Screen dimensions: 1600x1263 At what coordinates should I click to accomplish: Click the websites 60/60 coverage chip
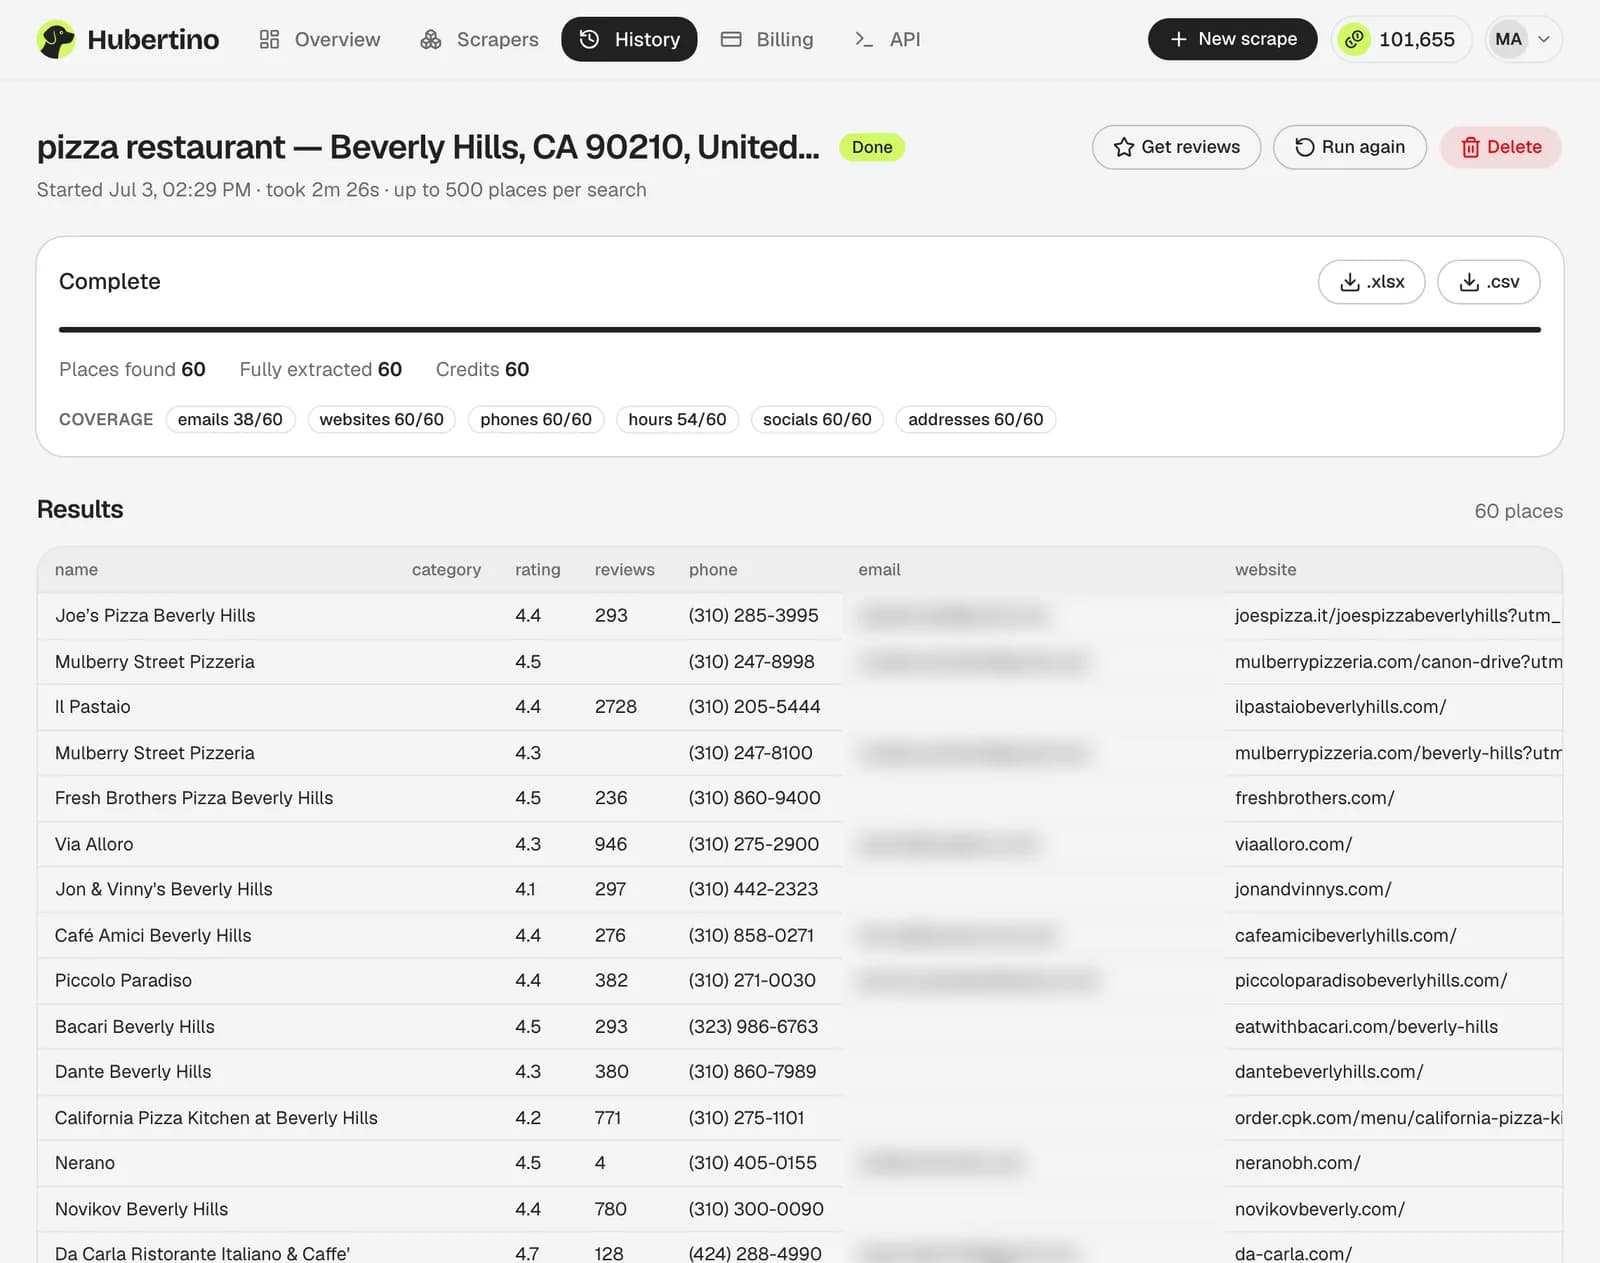[382, 419]
